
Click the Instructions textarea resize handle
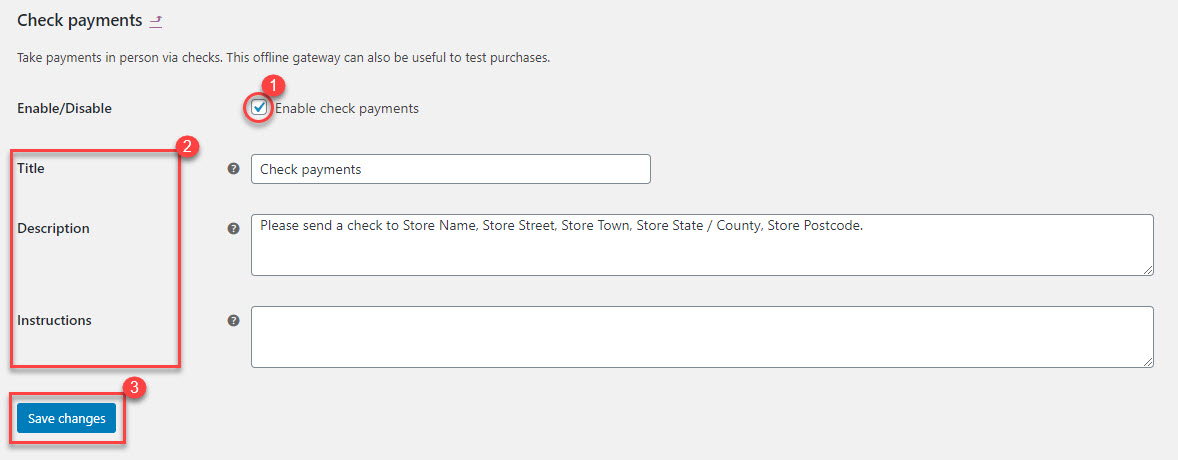(1148, 361)
